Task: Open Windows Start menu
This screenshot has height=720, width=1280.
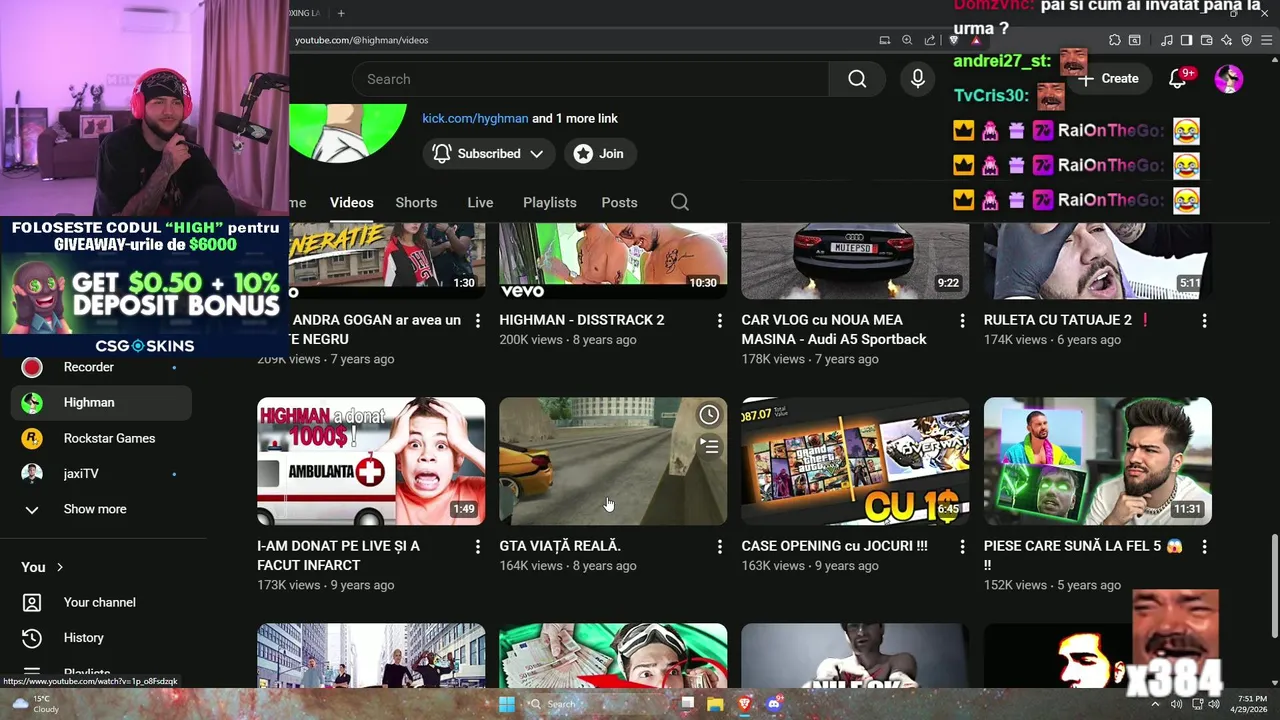Action: [507, 704]
